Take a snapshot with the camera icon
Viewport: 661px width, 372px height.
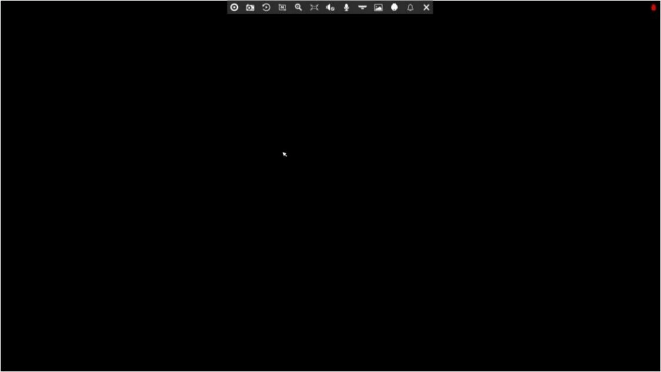pyautogui.click(x=250, y=8)
